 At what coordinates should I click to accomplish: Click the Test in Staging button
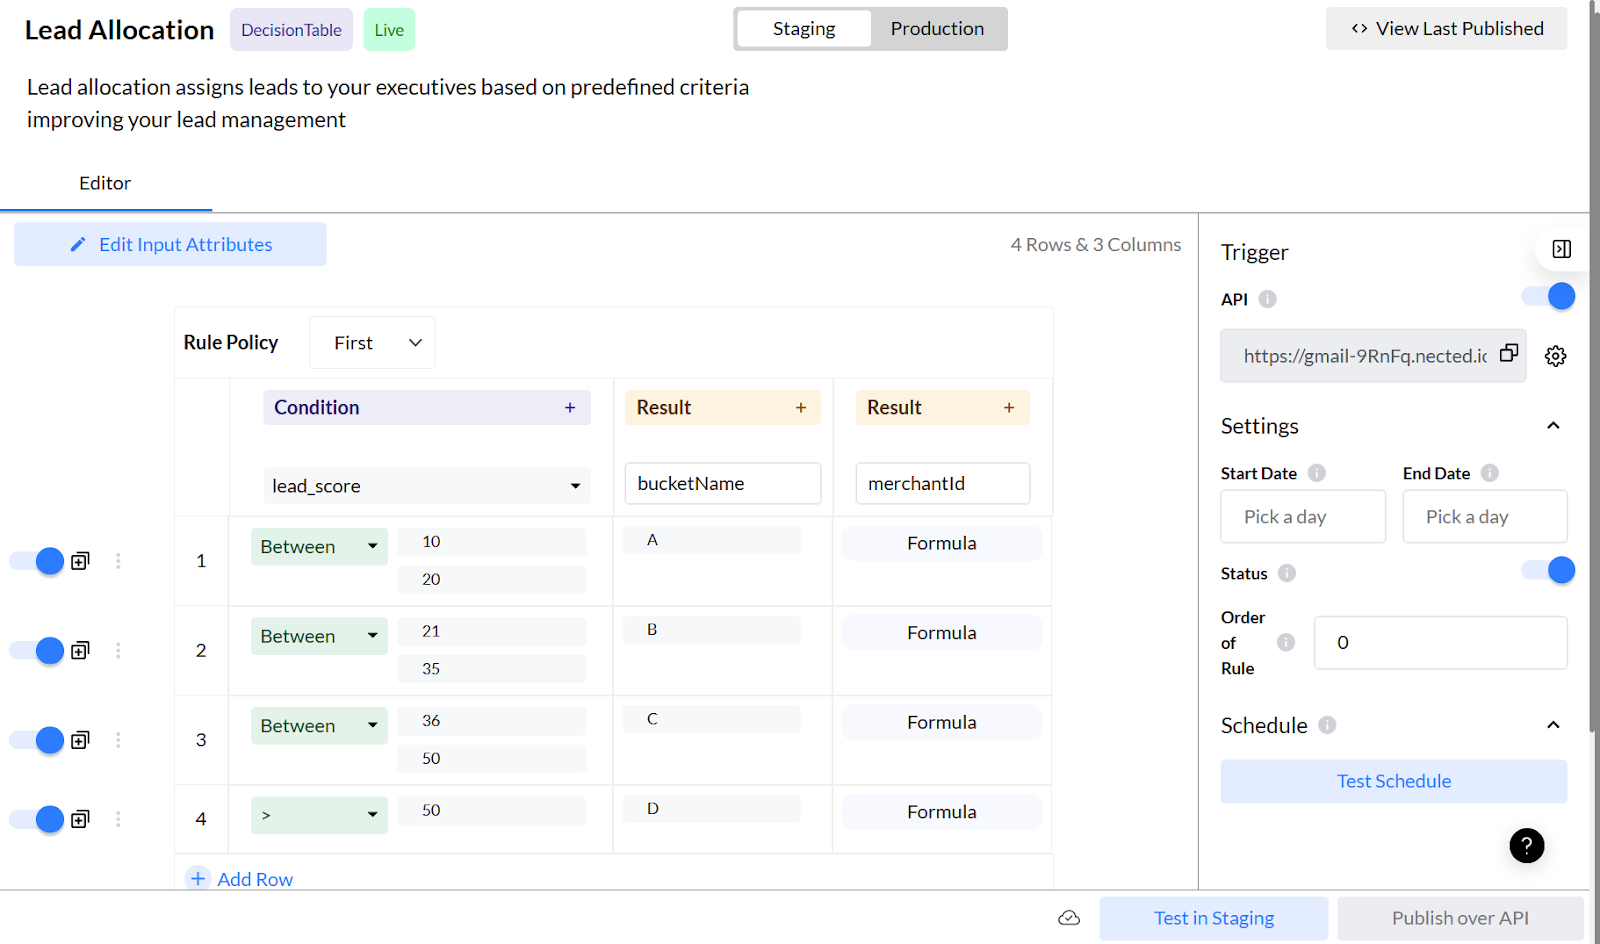point(1213,918)
